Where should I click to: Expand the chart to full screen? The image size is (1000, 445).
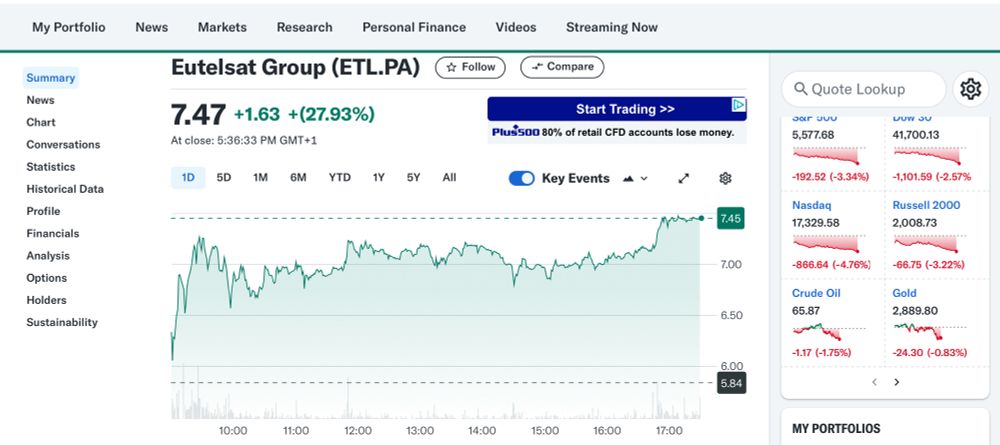684,178
